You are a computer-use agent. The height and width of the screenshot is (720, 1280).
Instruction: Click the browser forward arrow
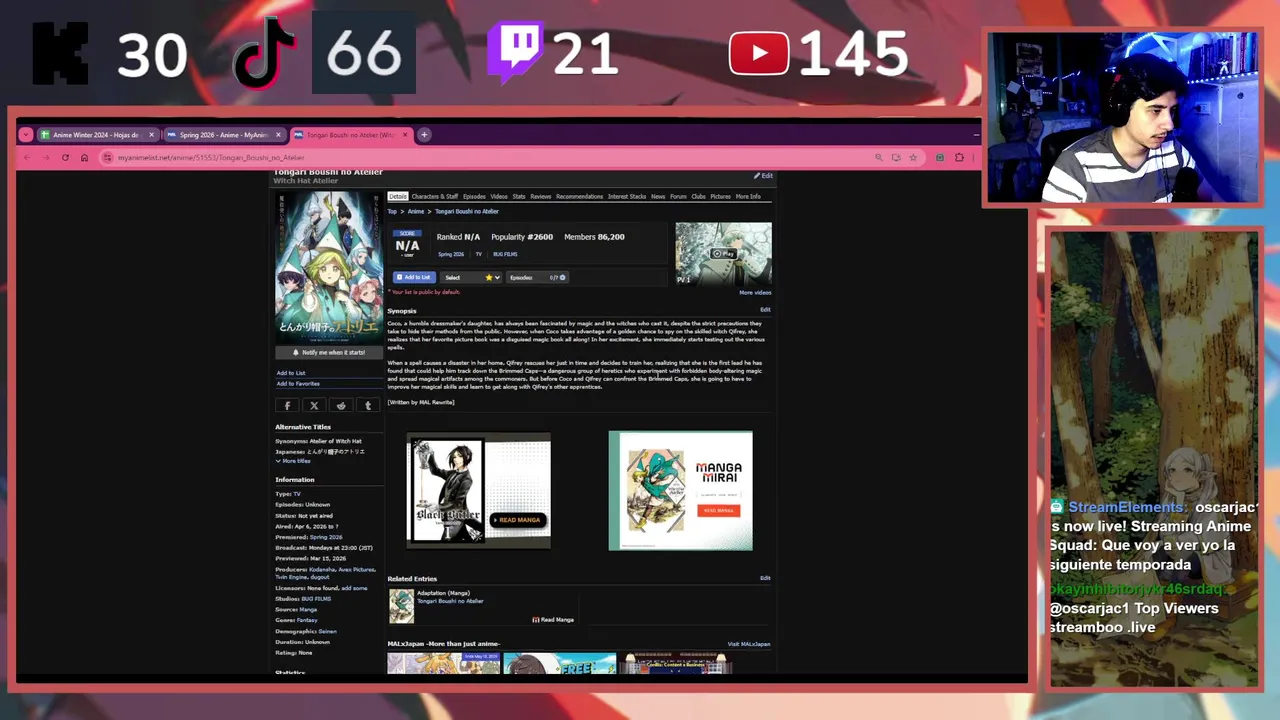coord(45,157)
